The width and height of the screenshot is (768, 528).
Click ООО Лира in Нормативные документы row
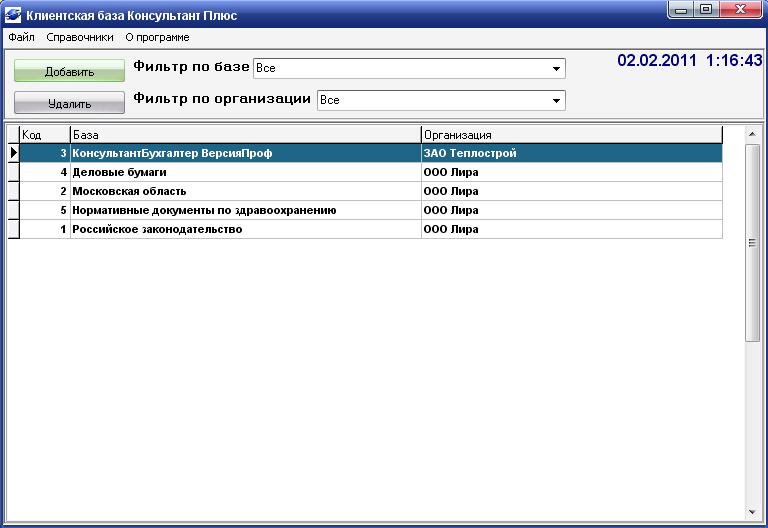572,211
